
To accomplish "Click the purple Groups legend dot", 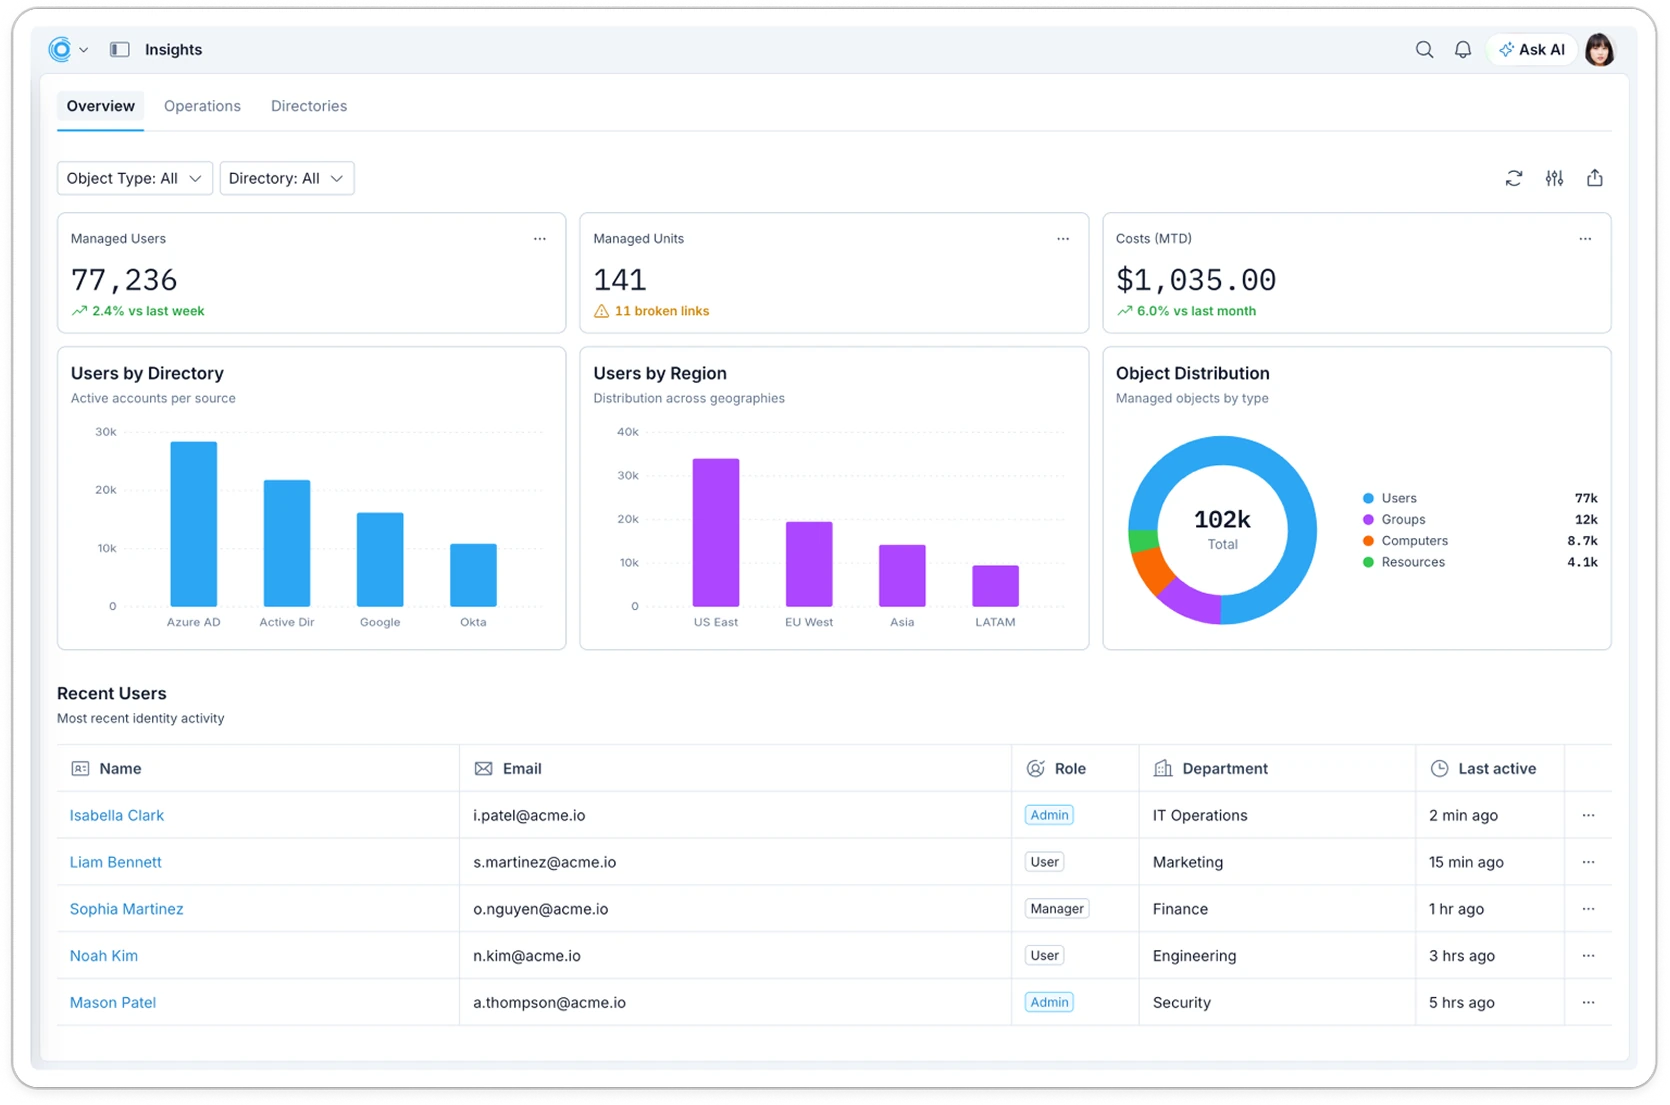I will click(x=1368, y=519).
